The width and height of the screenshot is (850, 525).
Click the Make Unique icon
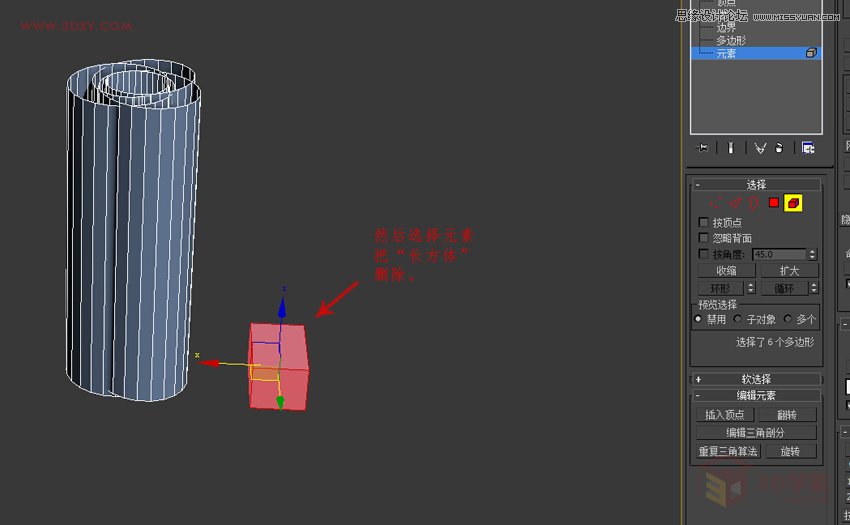pos(760,148)
